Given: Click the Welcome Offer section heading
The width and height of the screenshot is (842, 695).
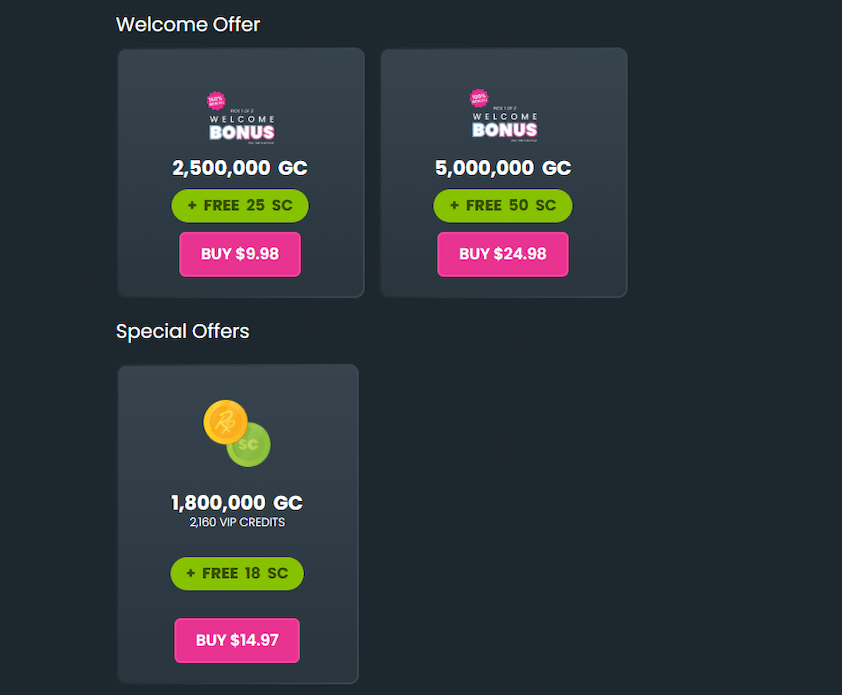Looking at the screenshot, I should pos(188,24).
